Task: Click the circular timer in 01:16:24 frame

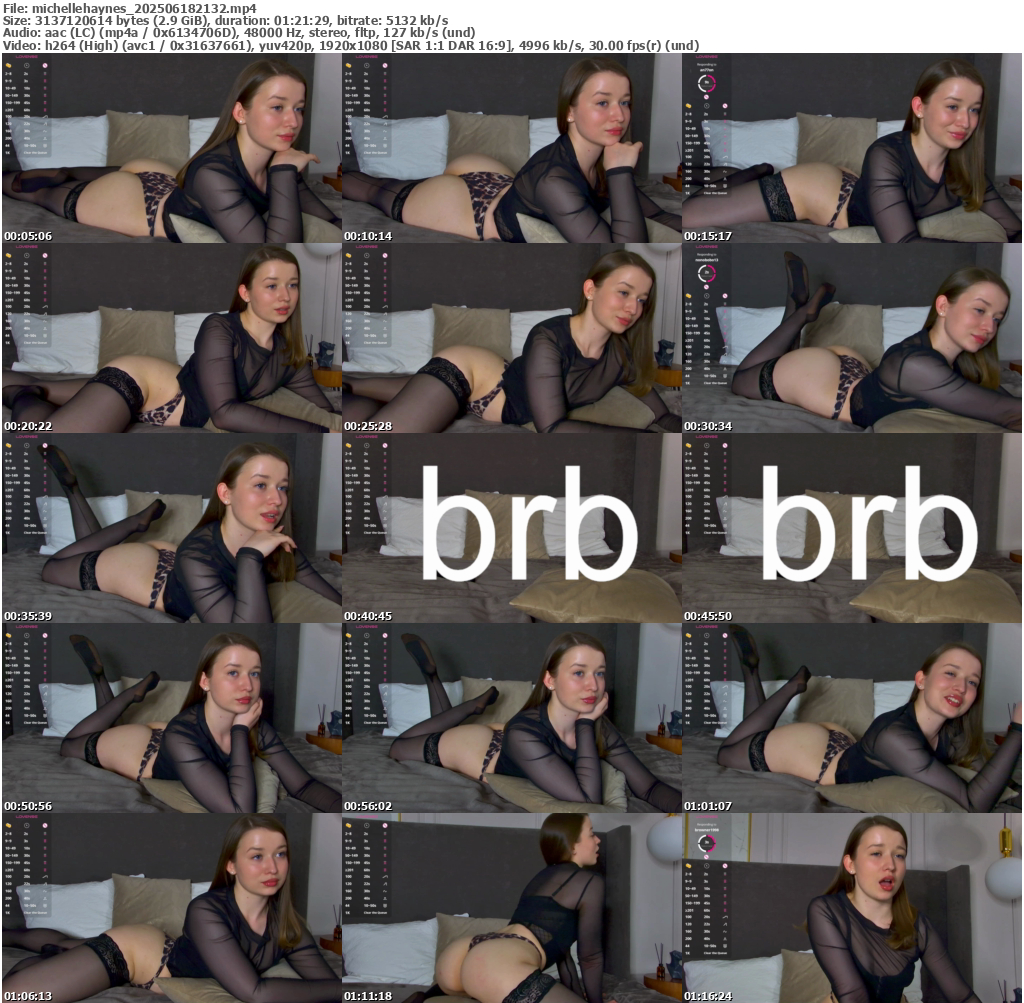Action: (706, 843)
